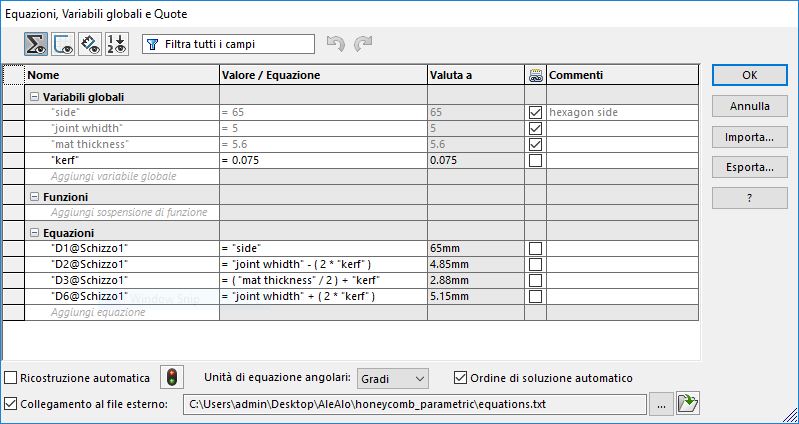Viewport: 799px width, 424px height.
Task: Select the "mat thickness" name cell
Action: point(122,145)
